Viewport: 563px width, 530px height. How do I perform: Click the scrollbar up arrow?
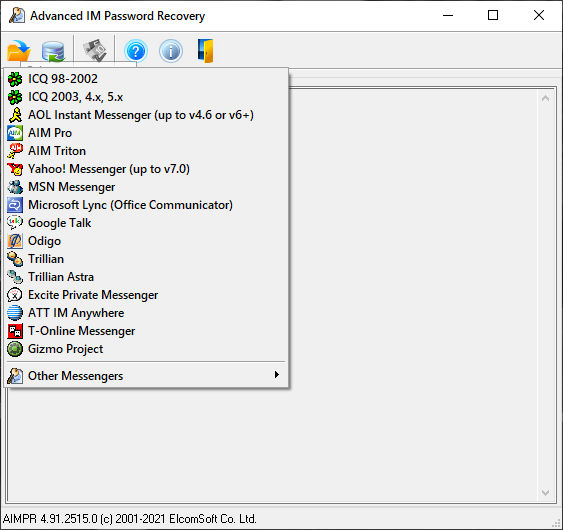(x=545, y=98)
